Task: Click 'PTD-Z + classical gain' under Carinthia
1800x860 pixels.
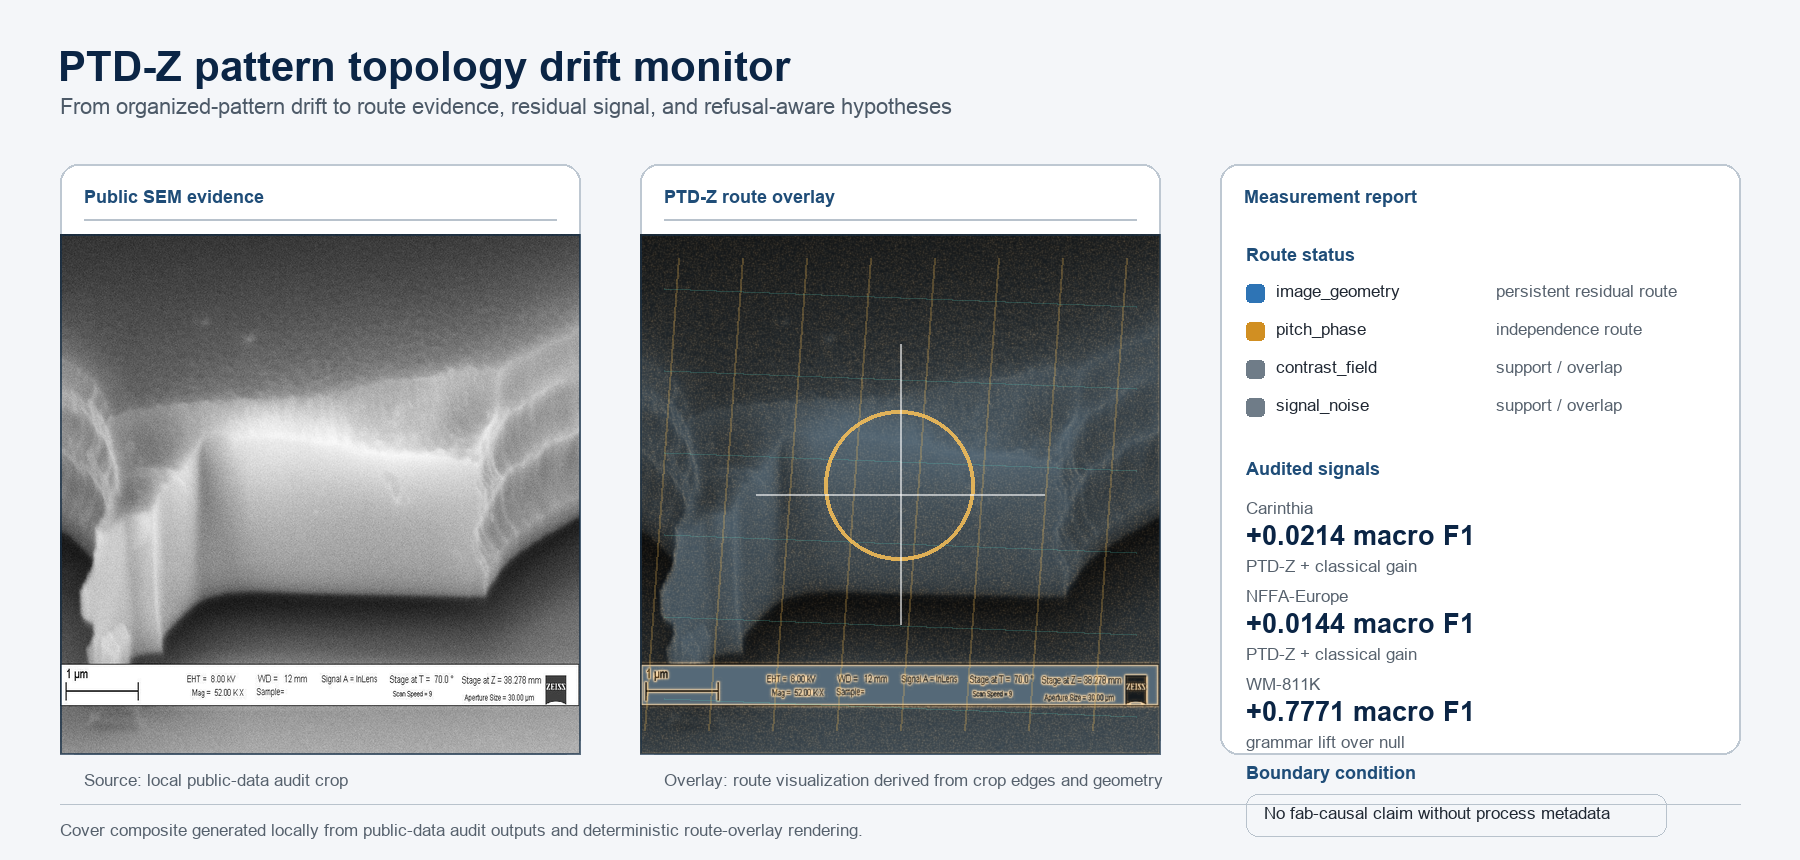Action: pos(1331,566)
